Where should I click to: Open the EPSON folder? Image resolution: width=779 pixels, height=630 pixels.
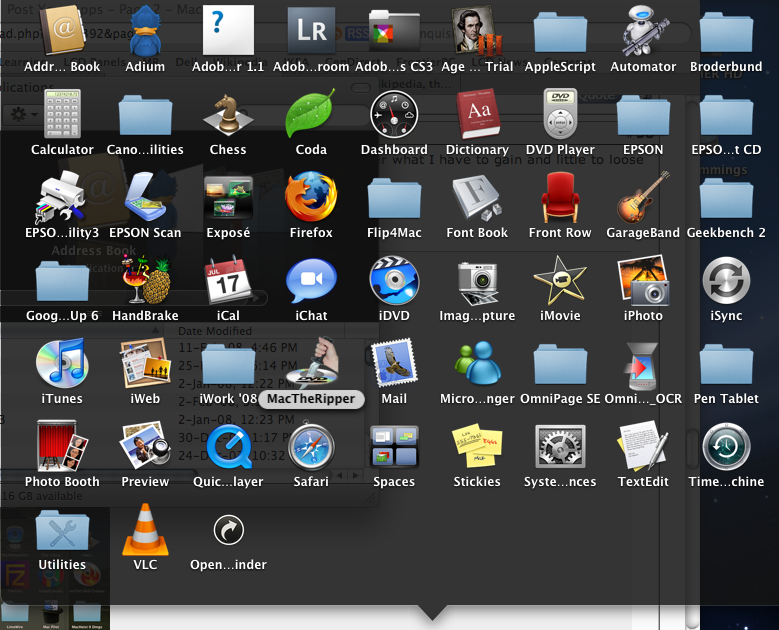pos(643,115)
